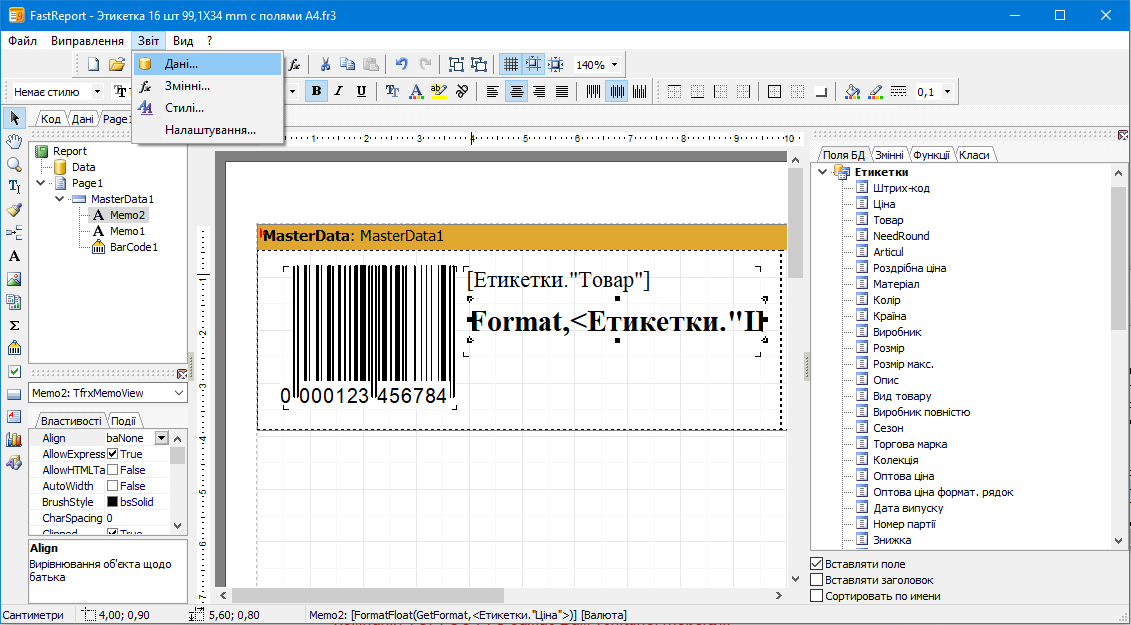Click the Copy icon

point(346,63)
